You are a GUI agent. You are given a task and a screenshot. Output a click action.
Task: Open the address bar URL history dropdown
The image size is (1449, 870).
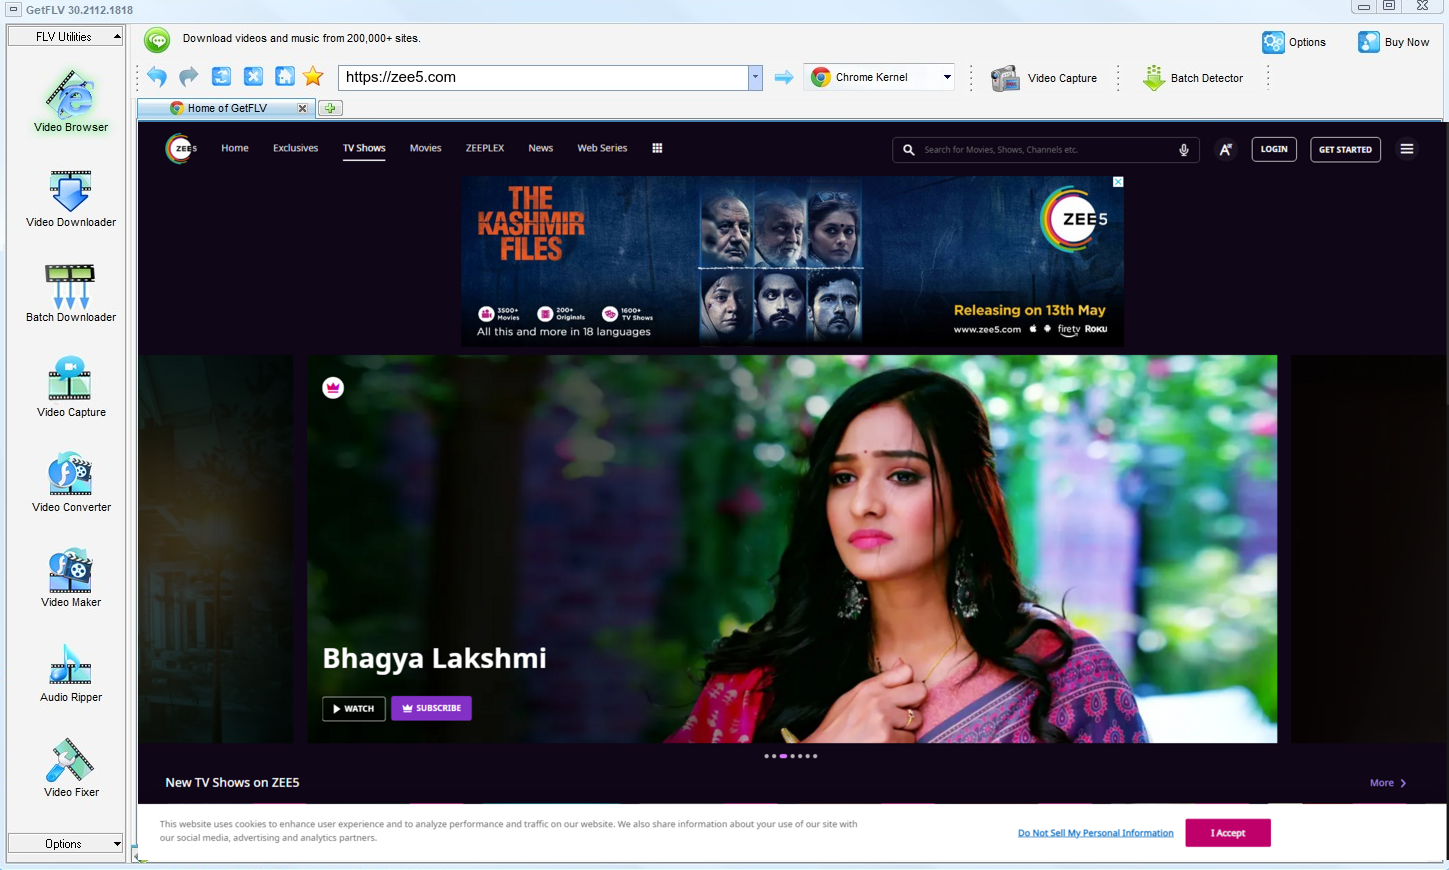pos(755,77)
